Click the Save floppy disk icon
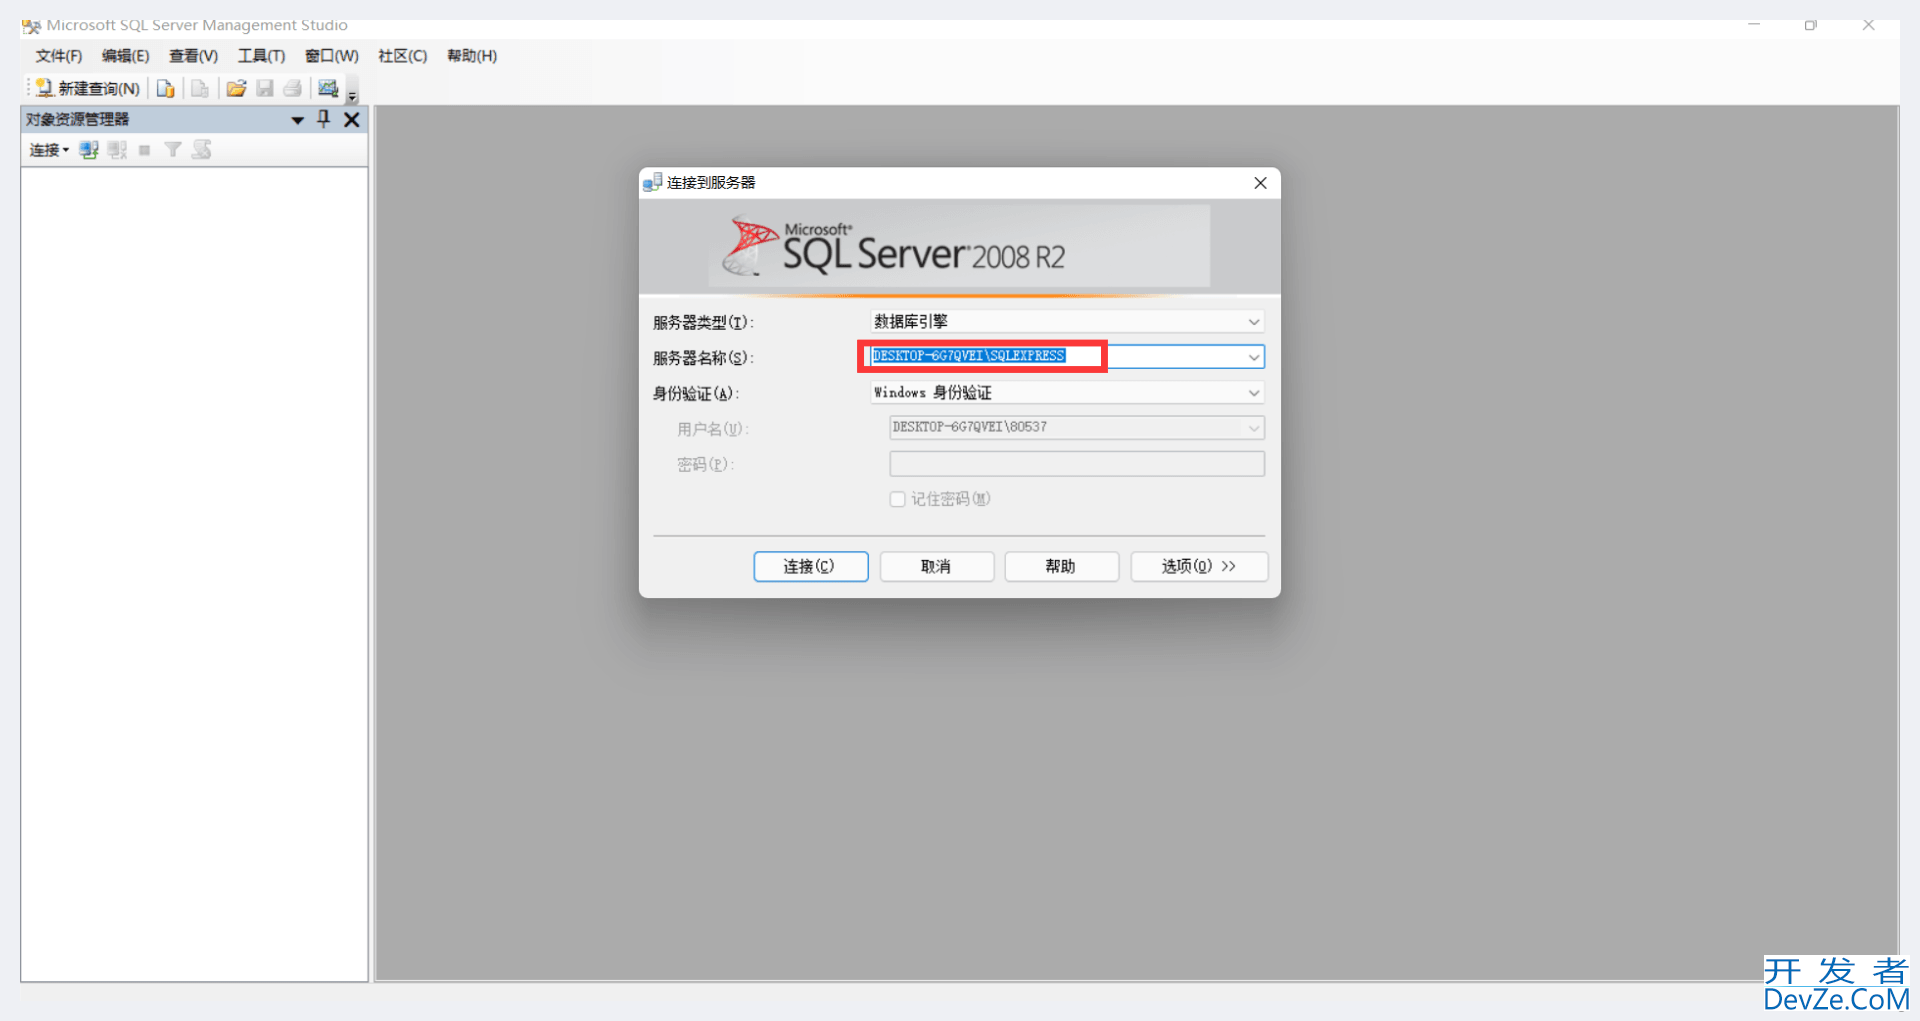1920x1021 pixels. tap(265, 89)
